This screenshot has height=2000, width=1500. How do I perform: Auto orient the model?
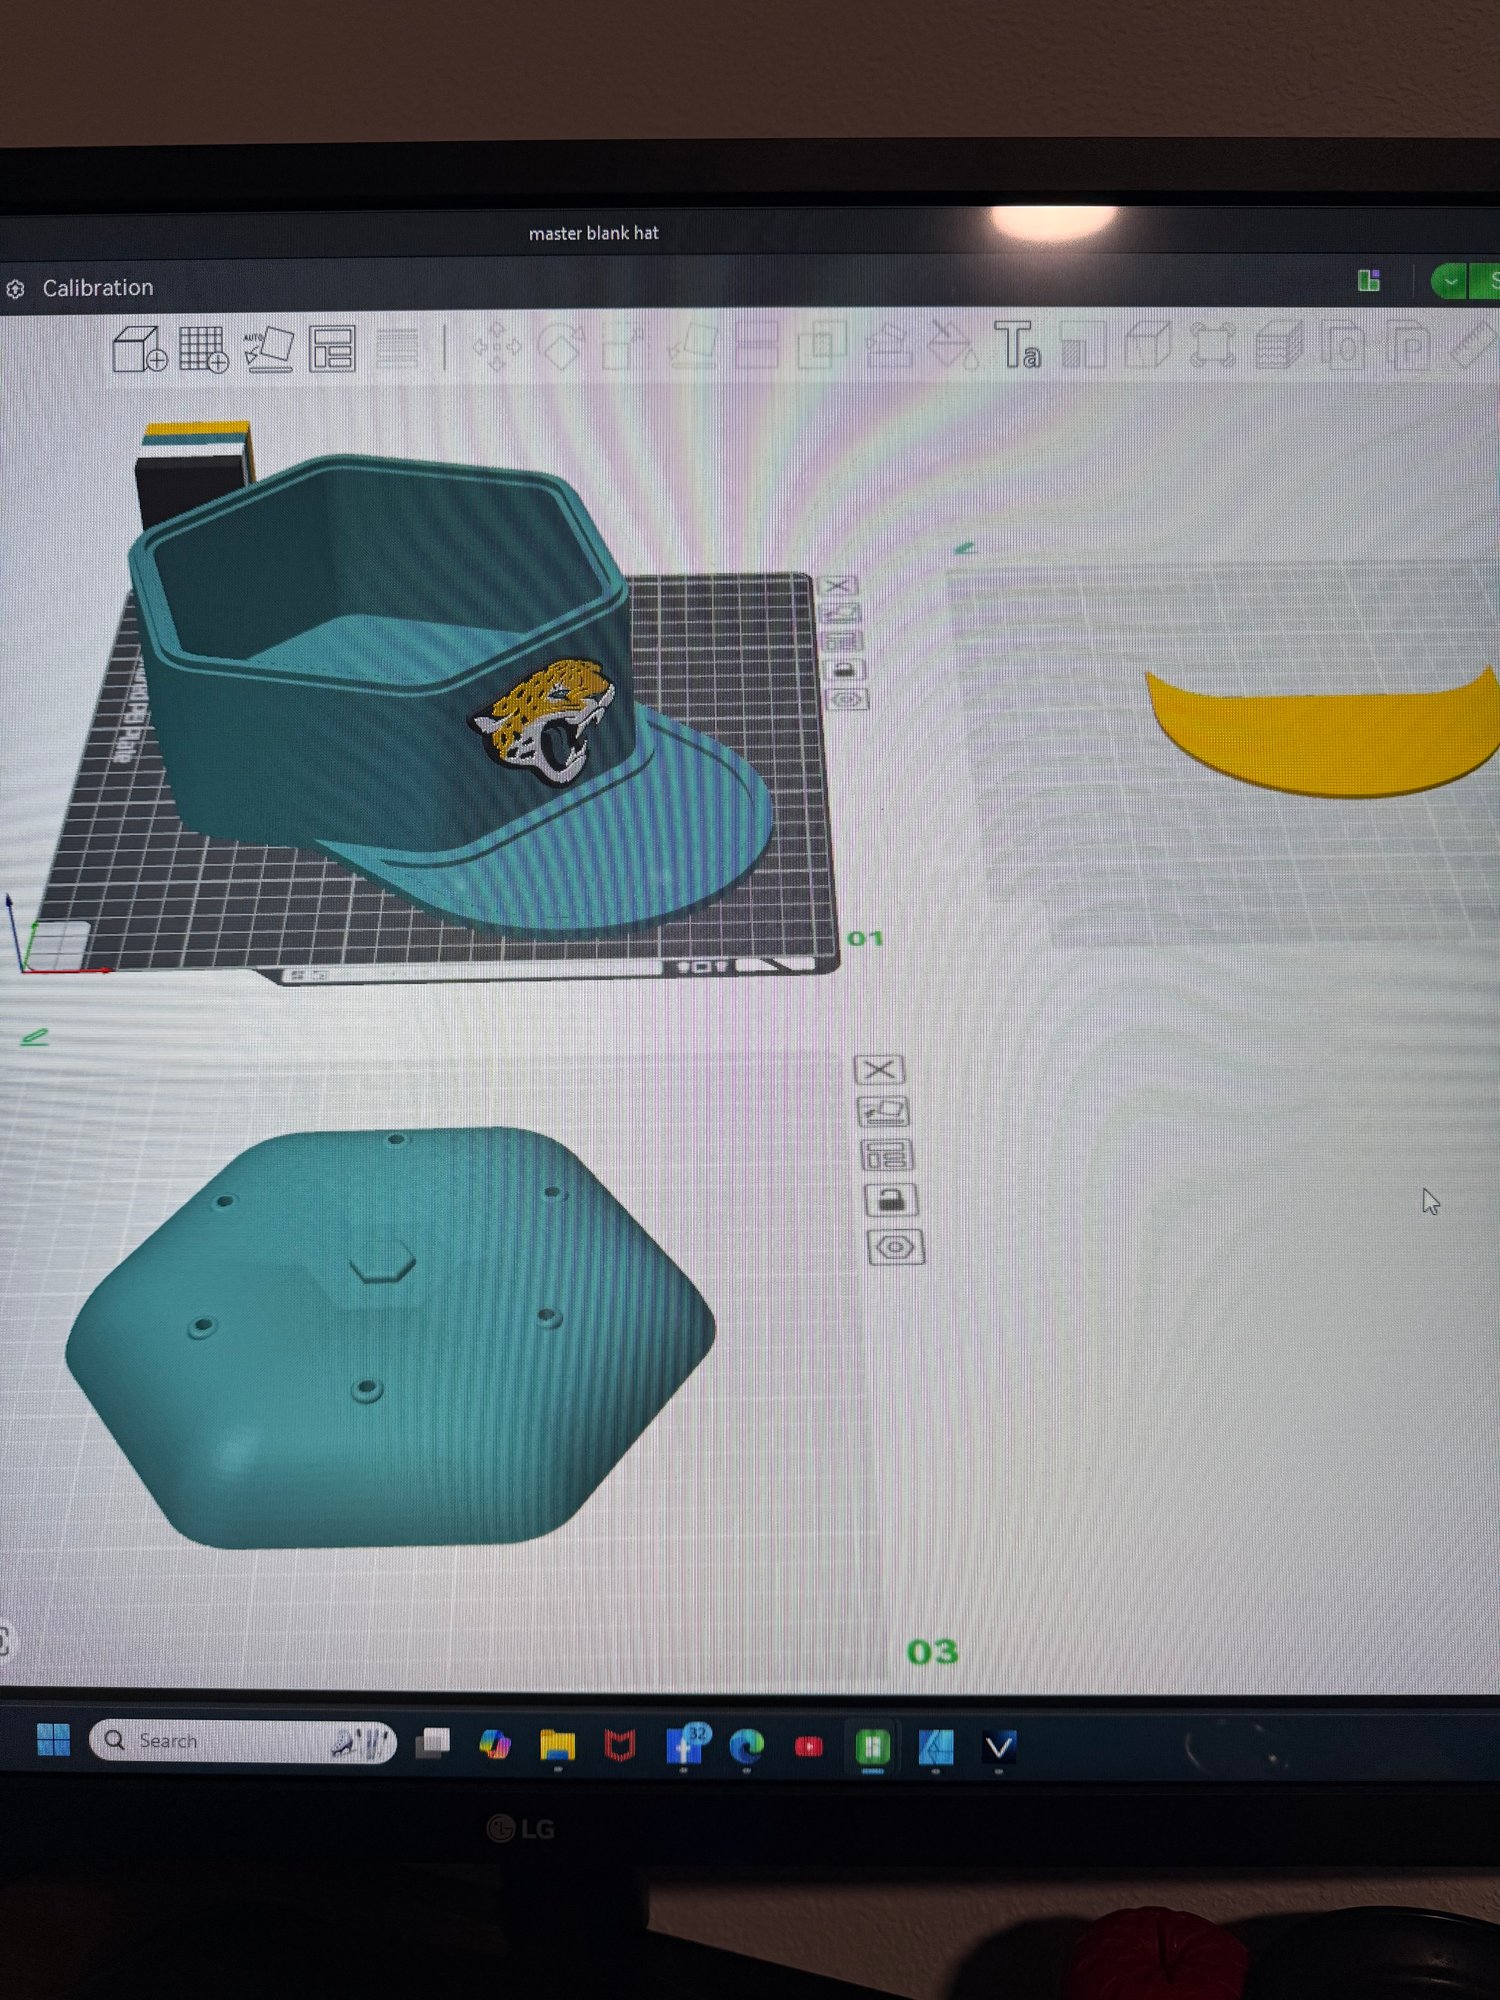click(268, 350)
